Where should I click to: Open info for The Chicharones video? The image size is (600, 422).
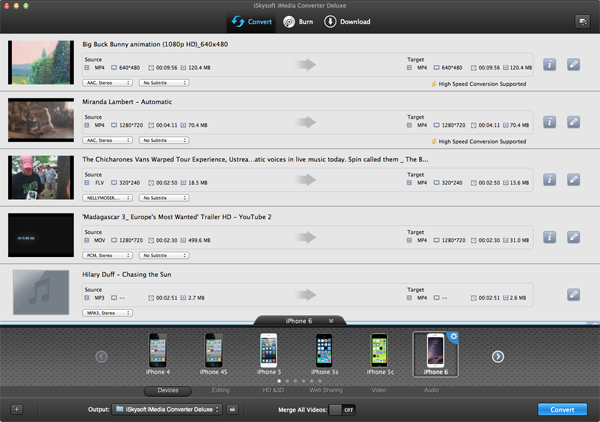[549, 179]
